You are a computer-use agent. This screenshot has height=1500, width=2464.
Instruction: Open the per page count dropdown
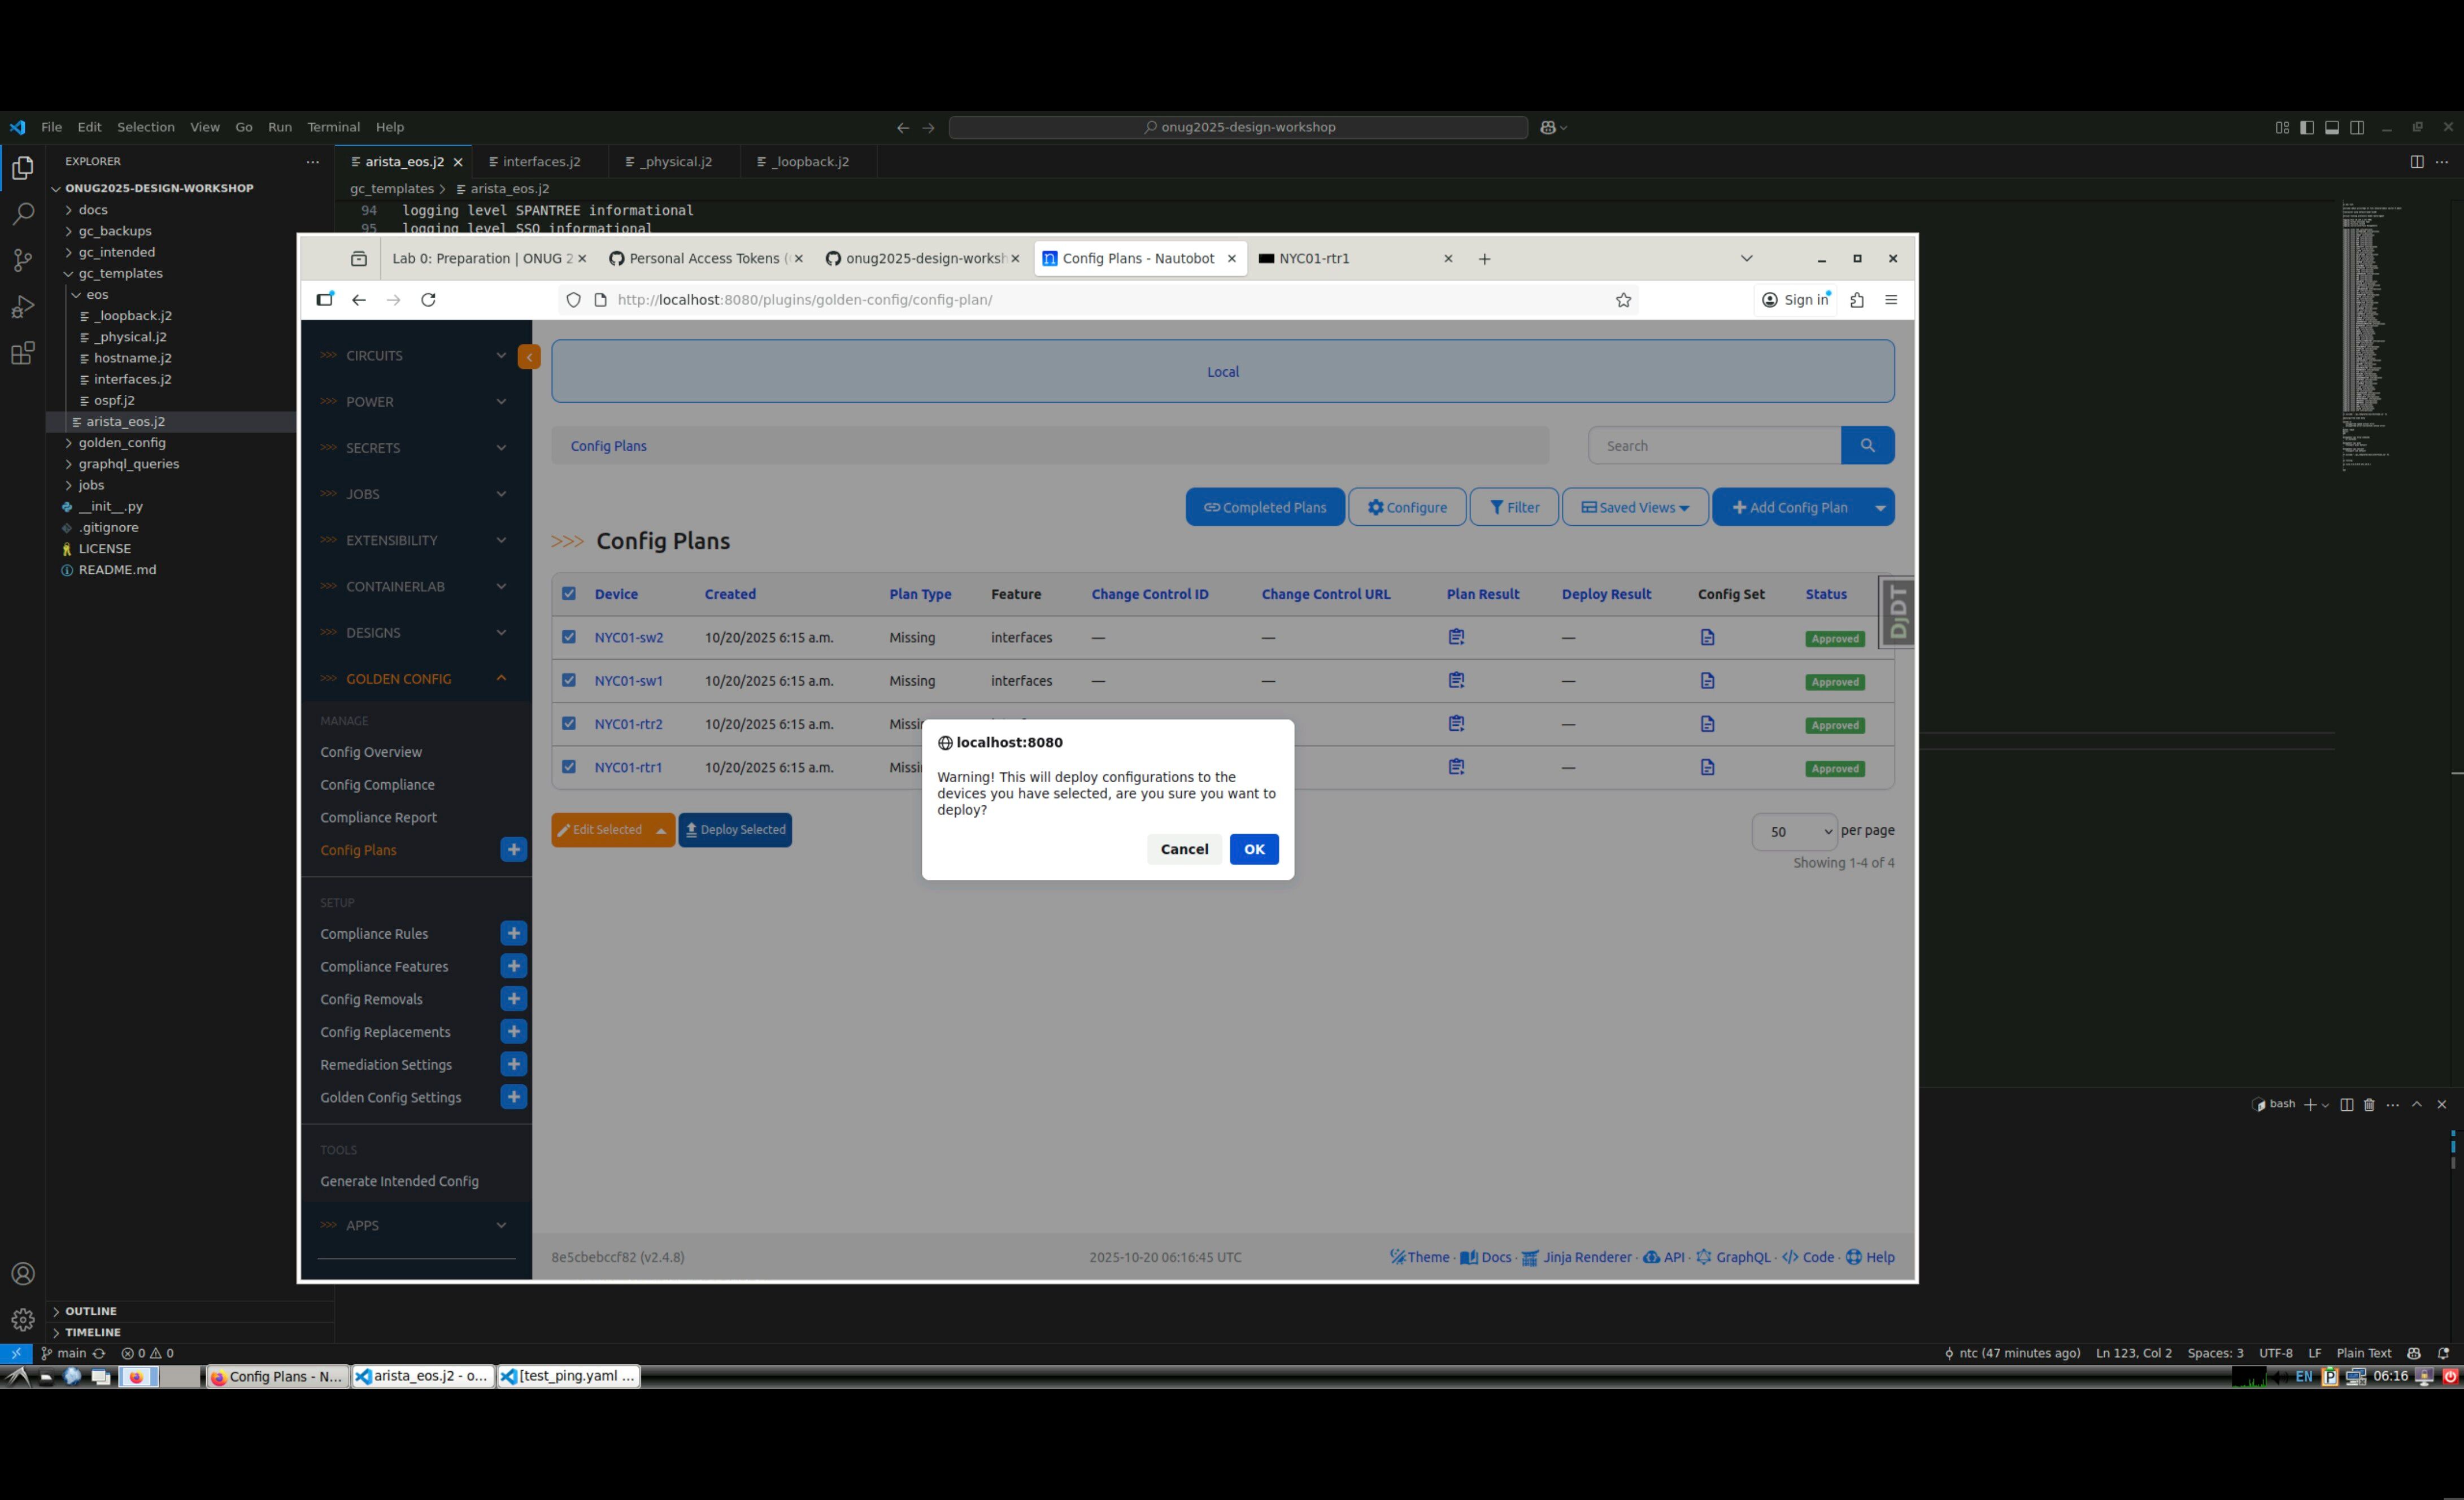coord(1793,832)
